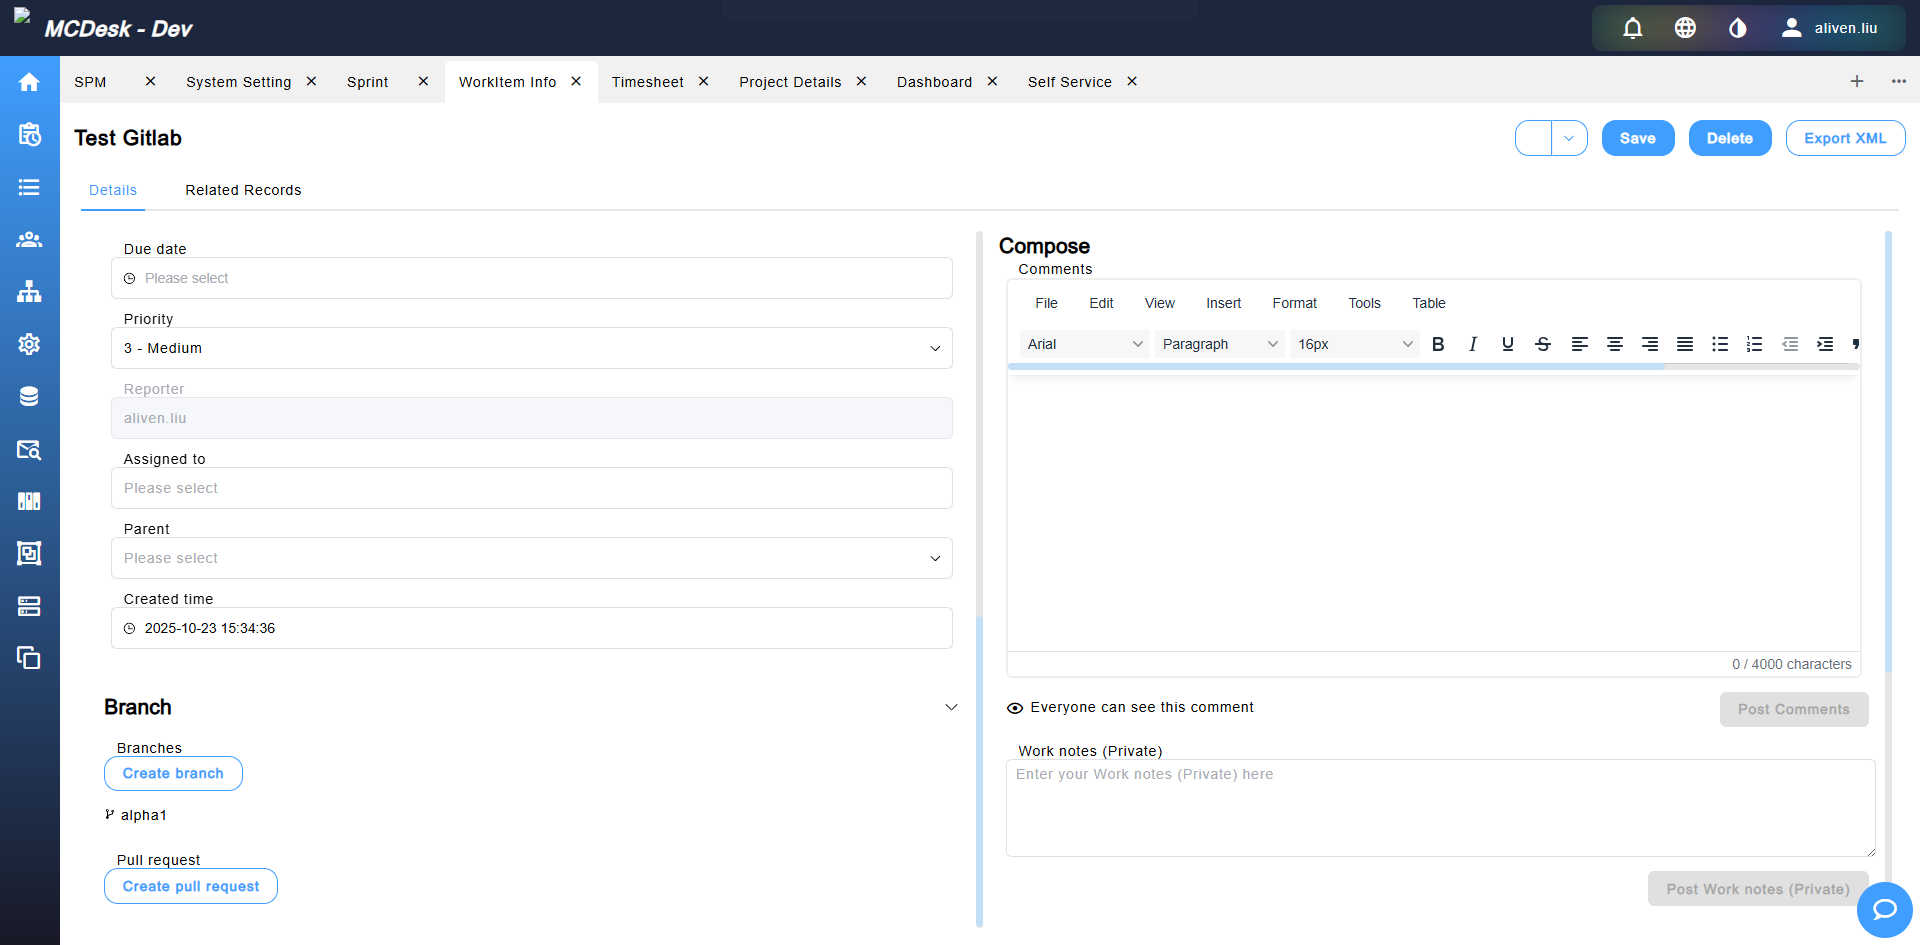
Task: Open the Edit menu in editor
Action: (1101, 303)
